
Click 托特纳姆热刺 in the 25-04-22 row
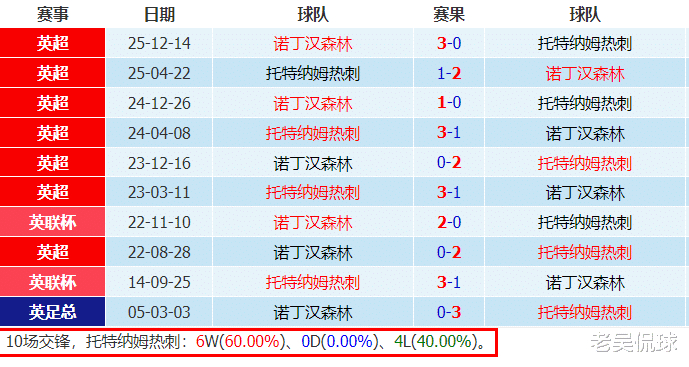pos(313,73)
